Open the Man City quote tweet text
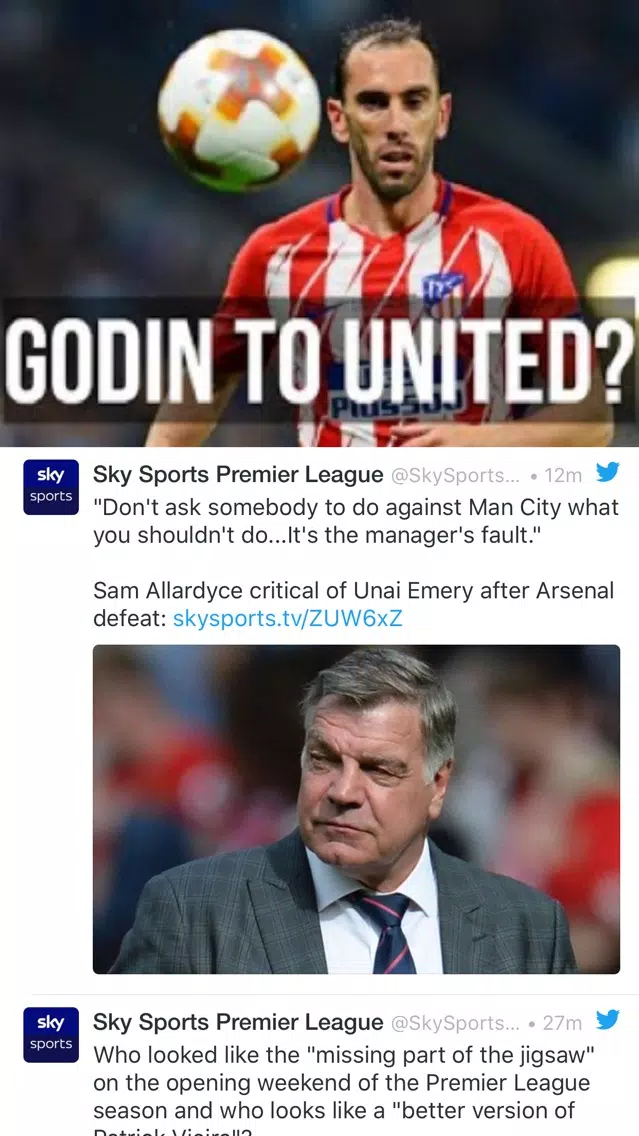Screen dimensions: 639x1136 [x=356, y=522]
